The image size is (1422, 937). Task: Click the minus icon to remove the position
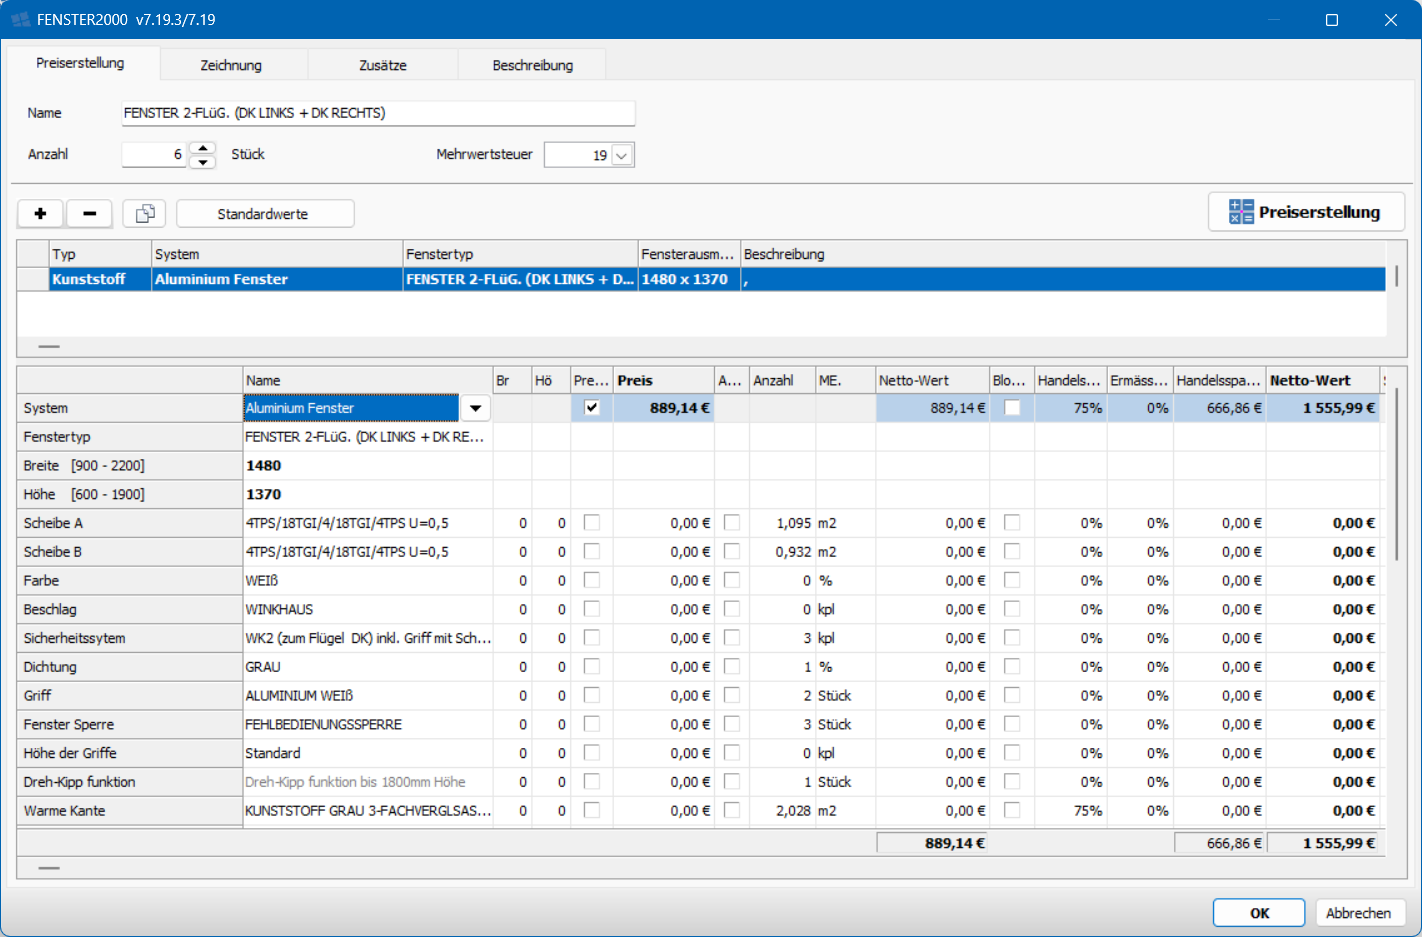tap(90, 214)
